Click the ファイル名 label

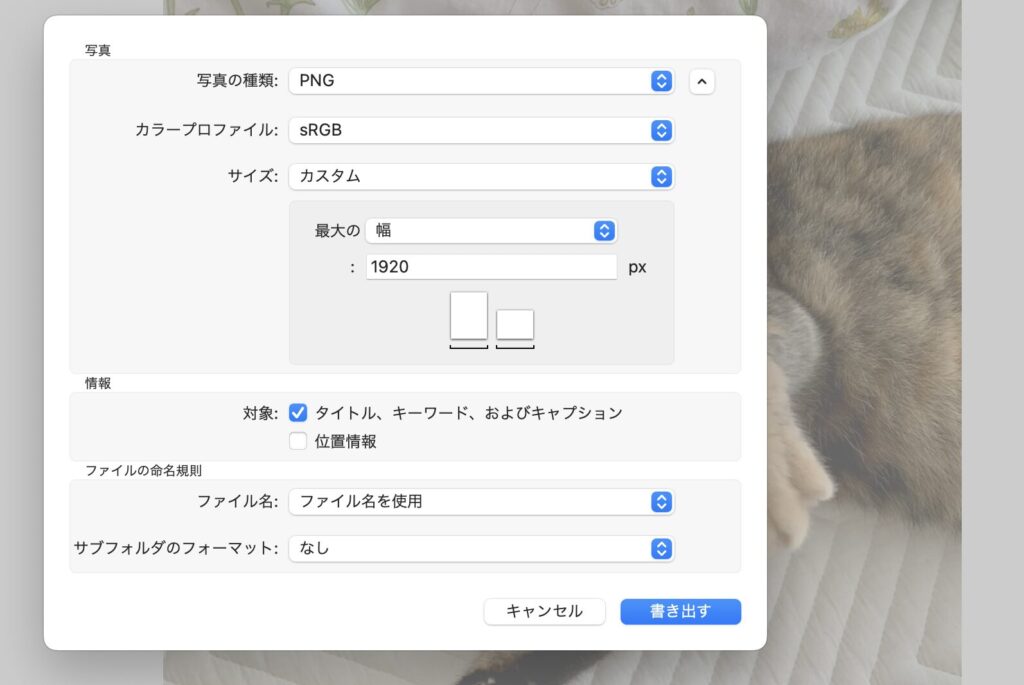tap(238, 501)
